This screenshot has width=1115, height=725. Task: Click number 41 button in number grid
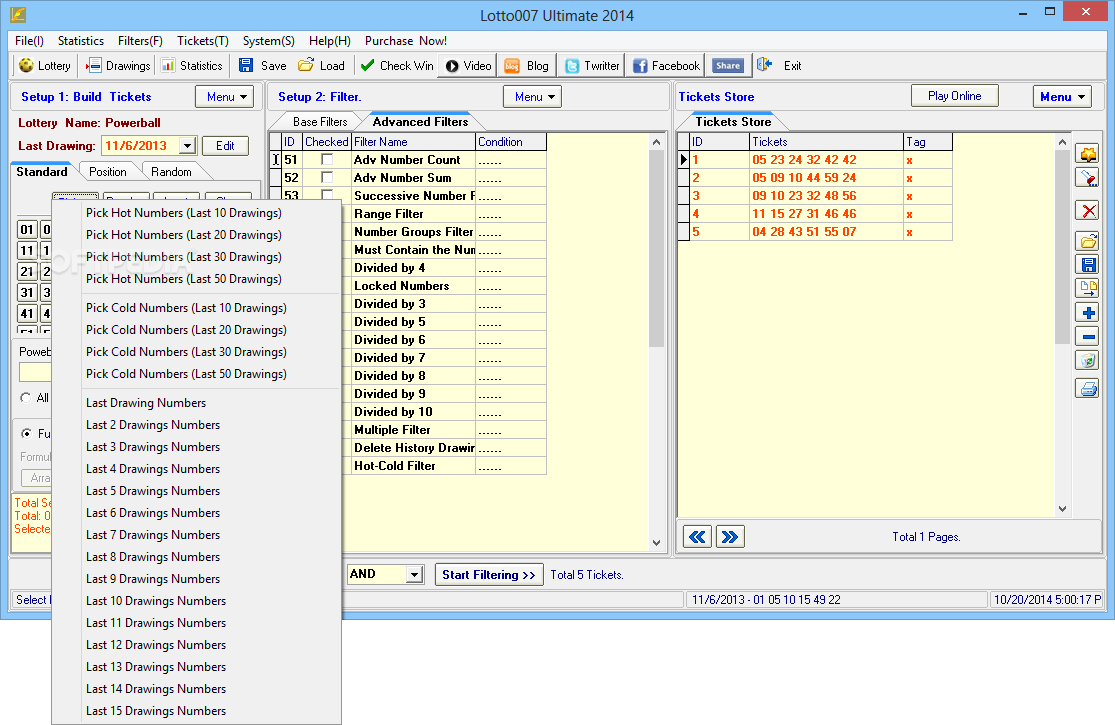pyautogui.click(x=27, y=313)
